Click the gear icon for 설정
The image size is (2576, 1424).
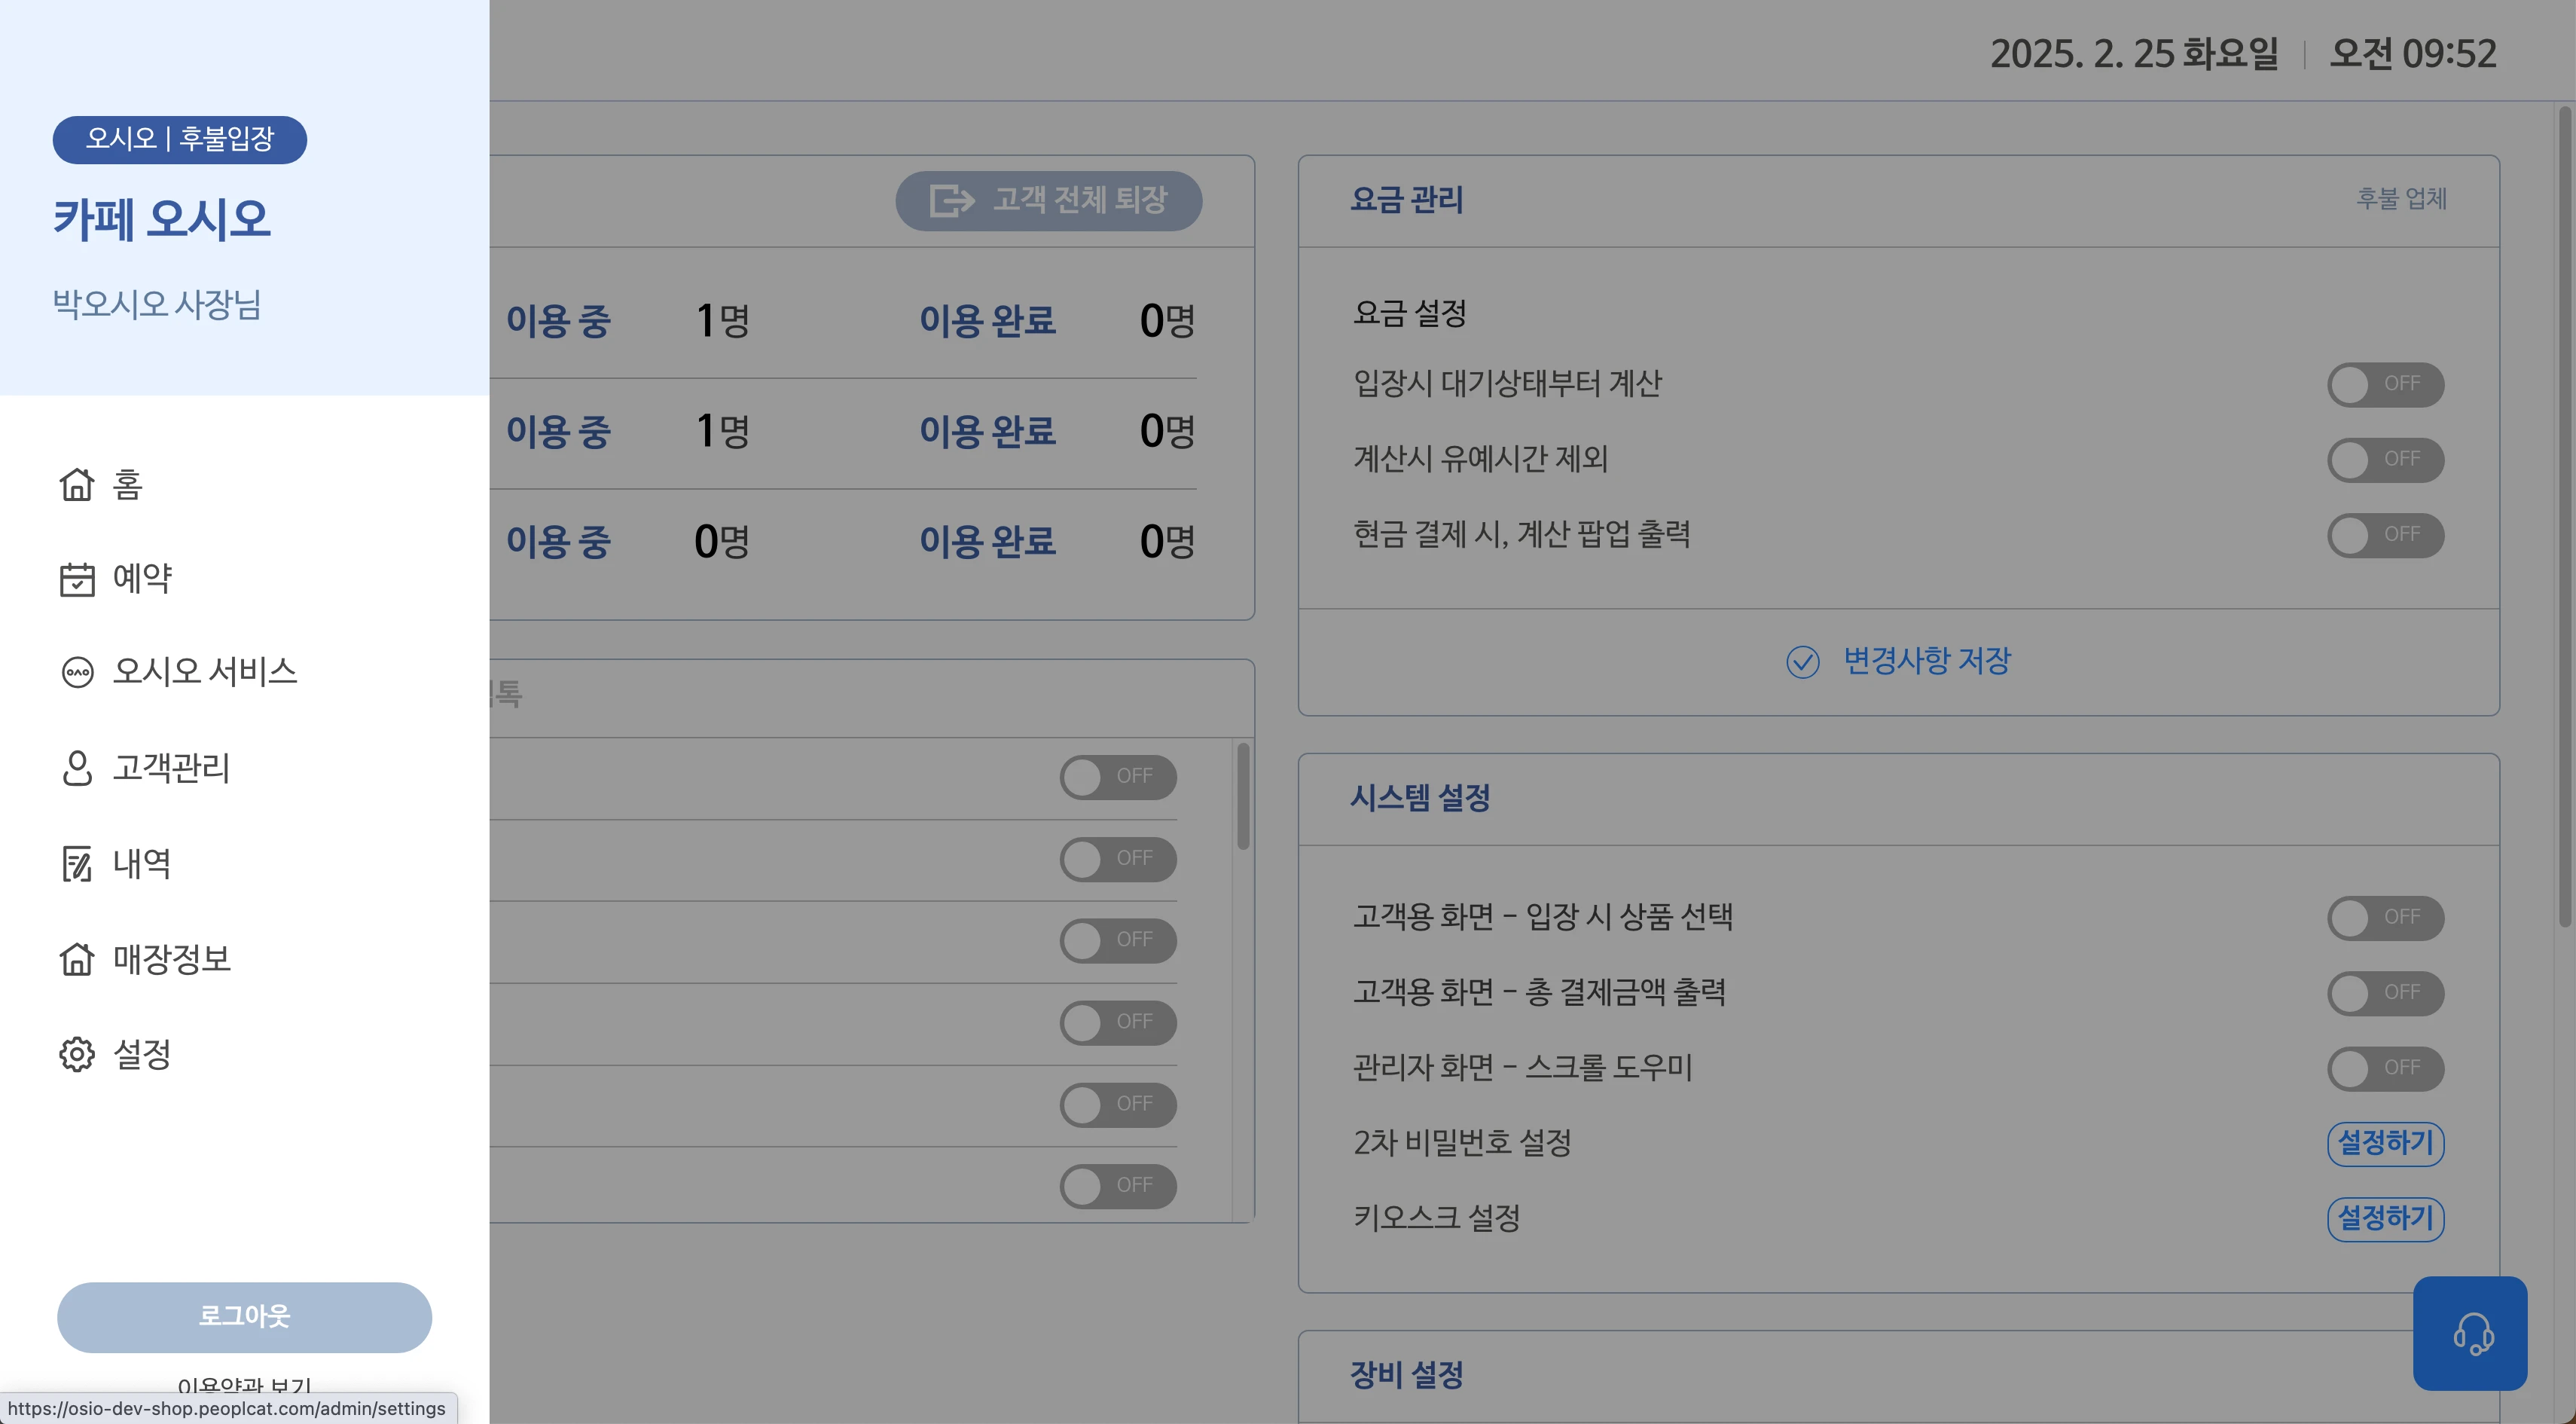click(77, 1054)
